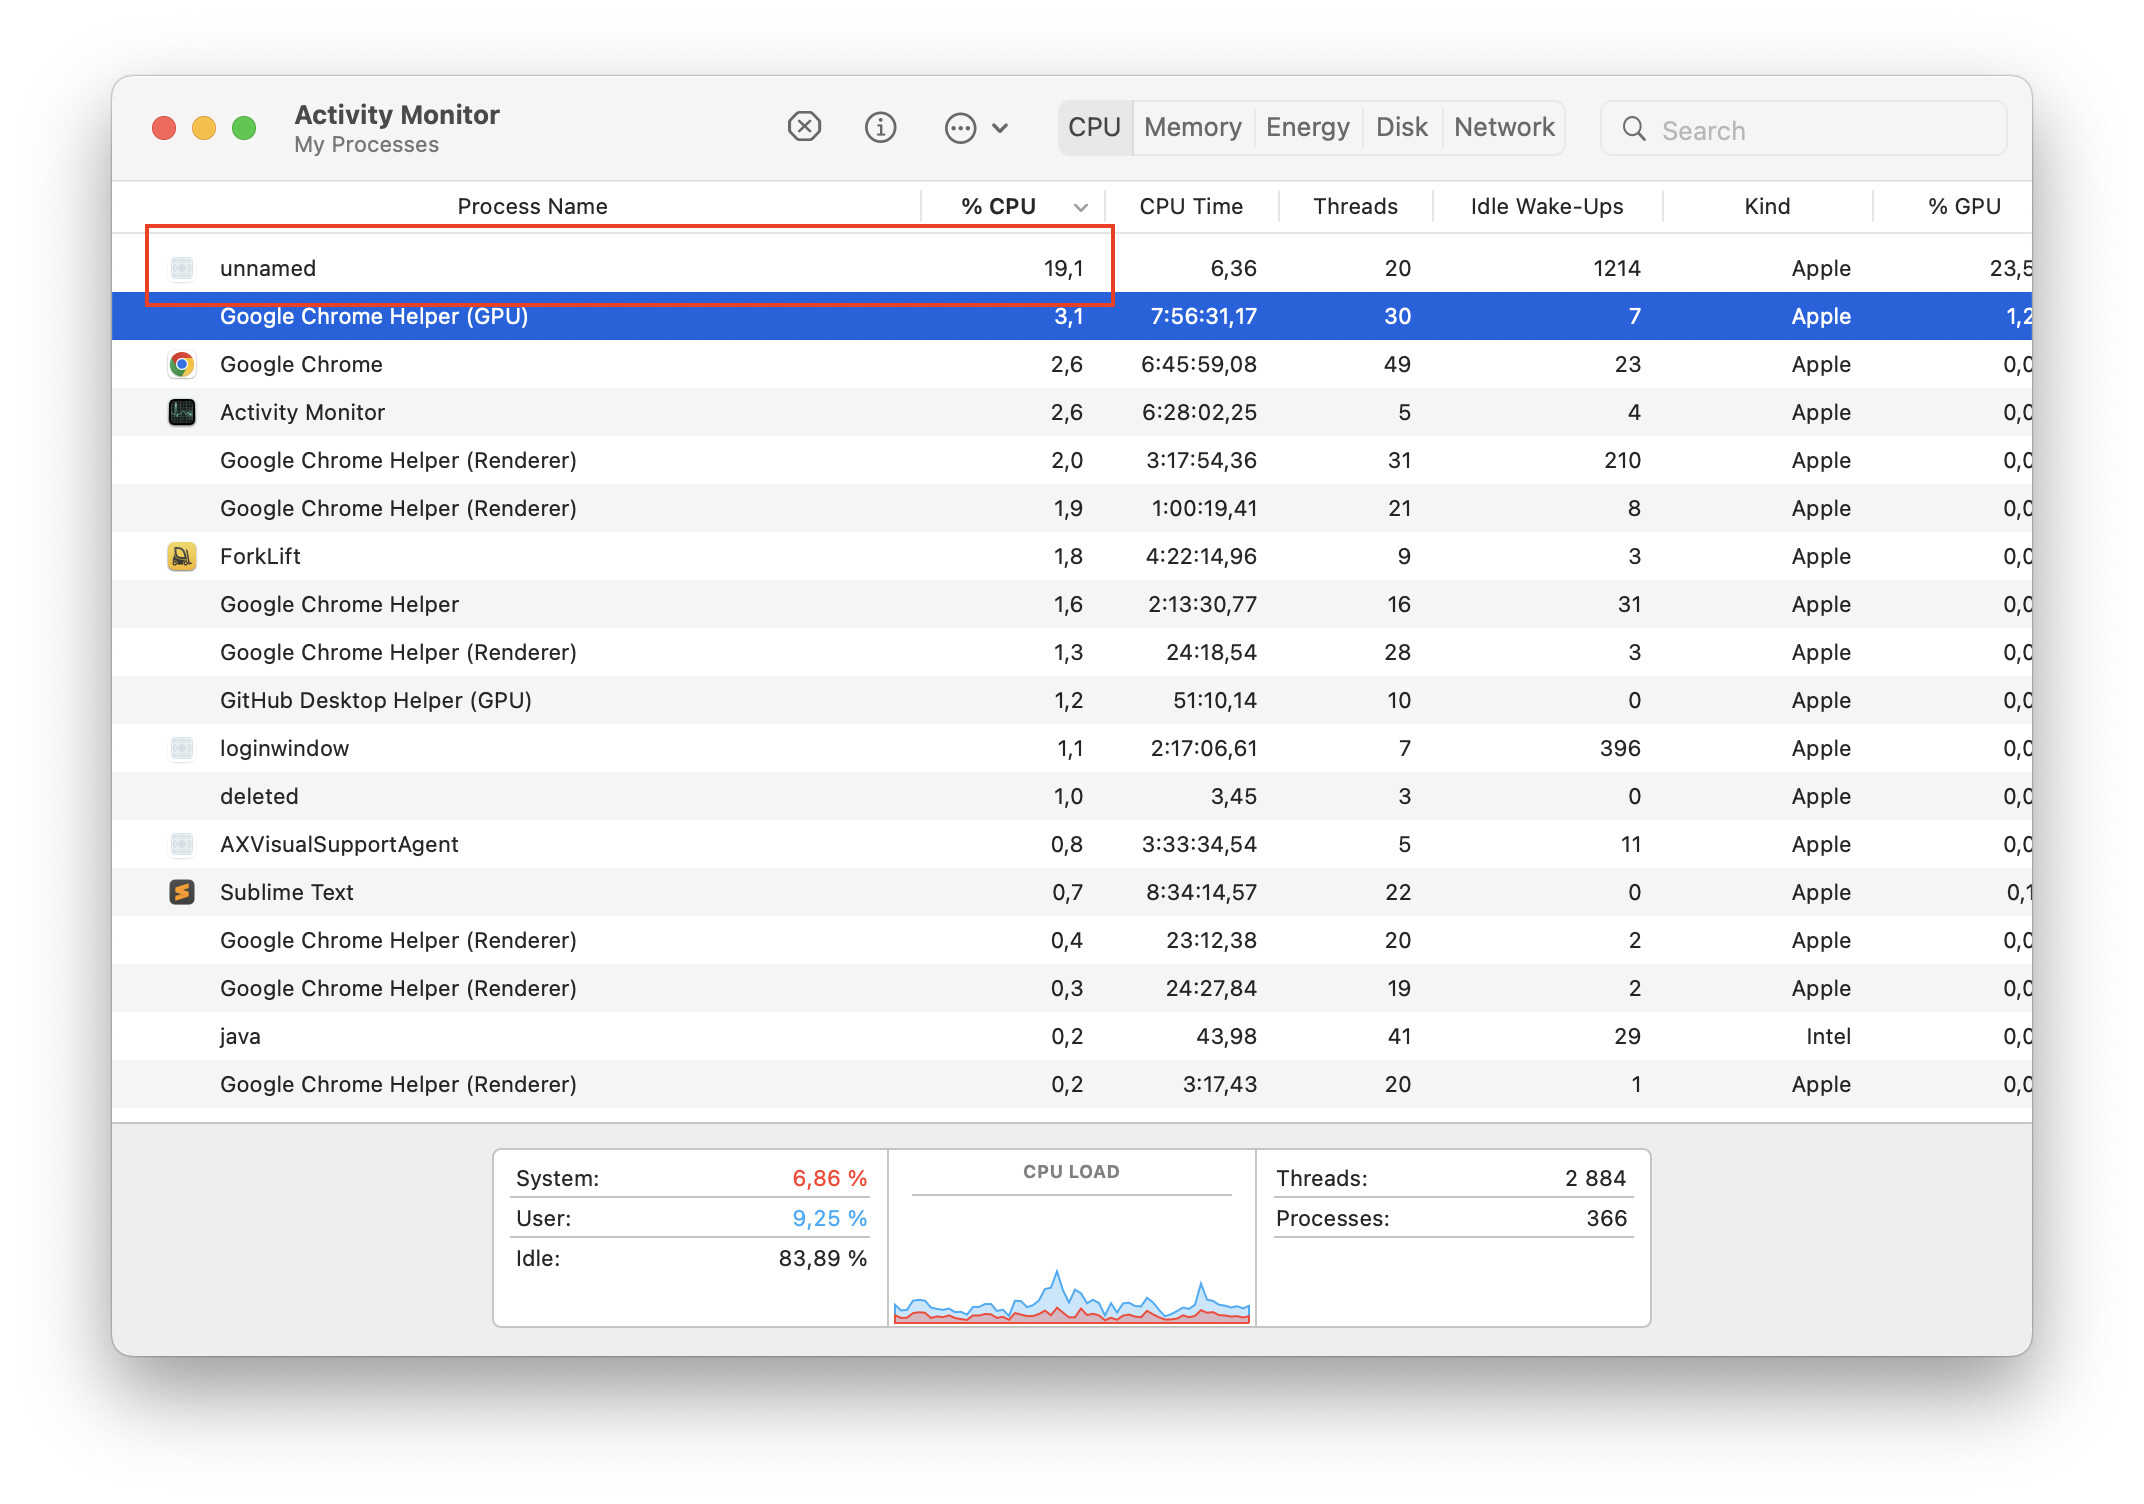This screenshot has height=1504, width=2144.
Task: Switch to the CPU tab
Action: click(x=1094, y=128)
